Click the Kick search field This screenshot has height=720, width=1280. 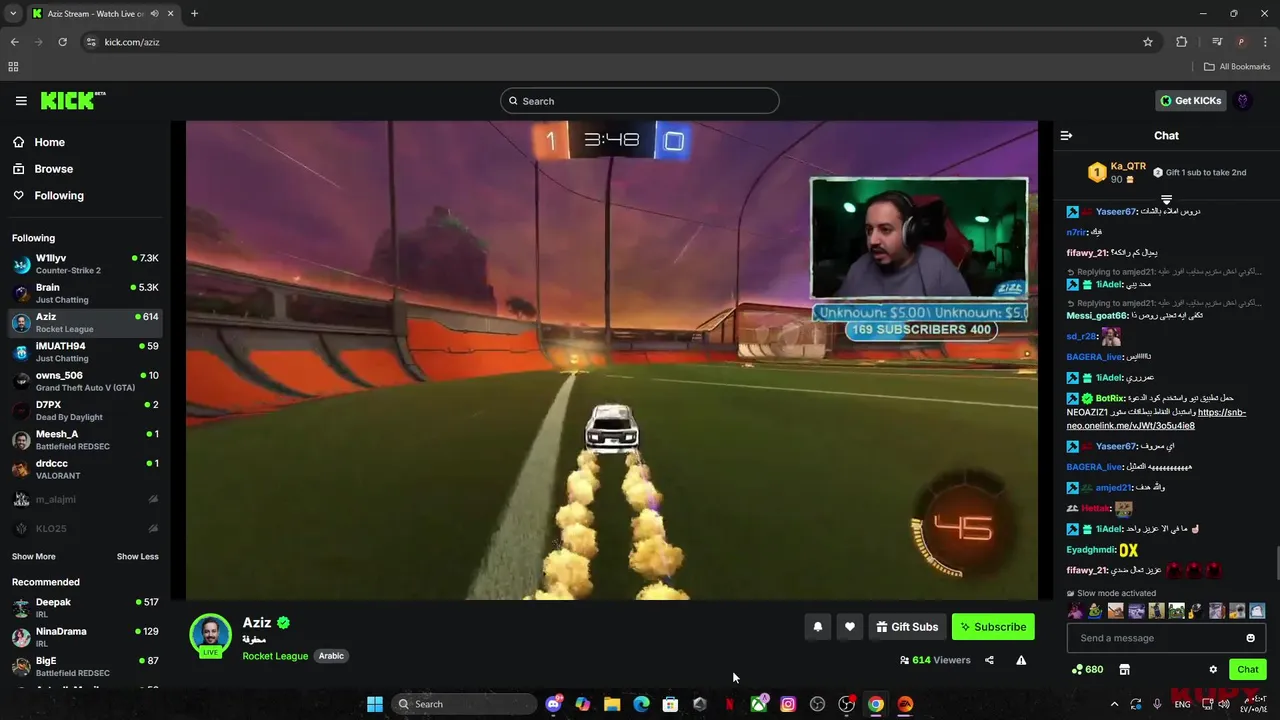[x=639, y=101]
